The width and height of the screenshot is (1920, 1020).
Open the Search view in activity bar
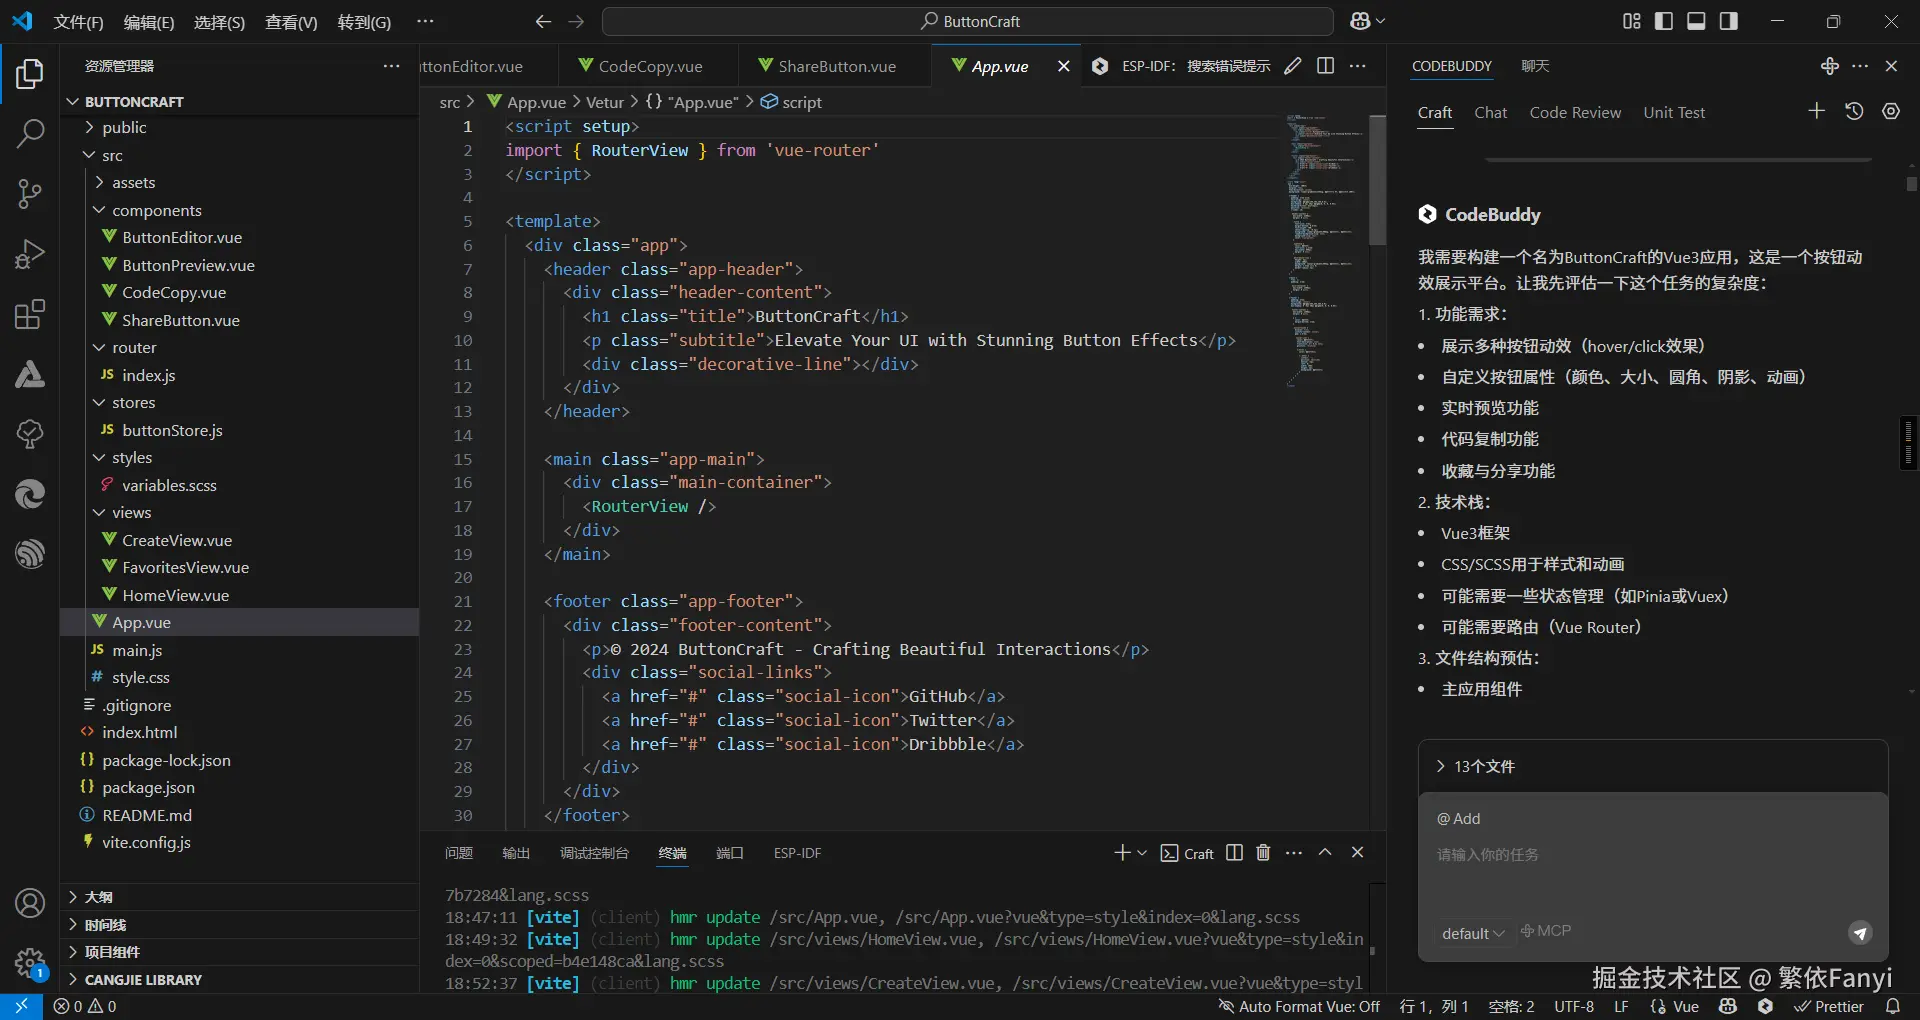pos(30,134)
